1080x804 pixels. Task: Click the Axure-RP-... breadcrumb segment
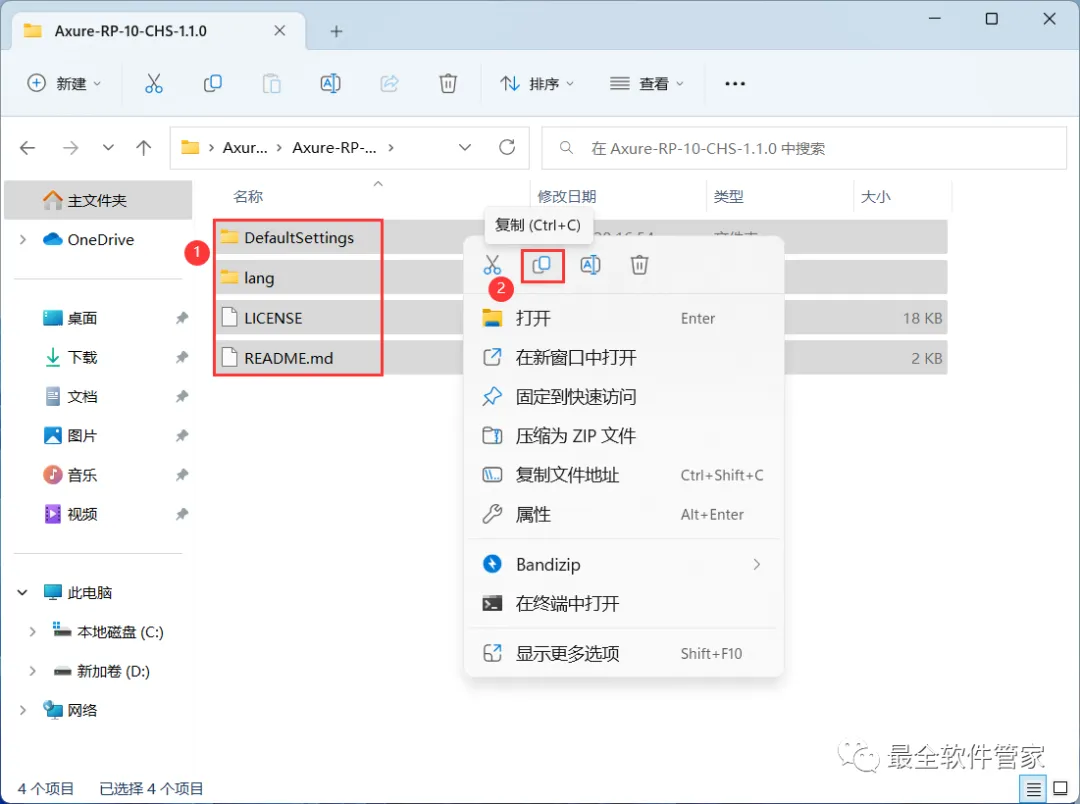click(x=334, y=147)
